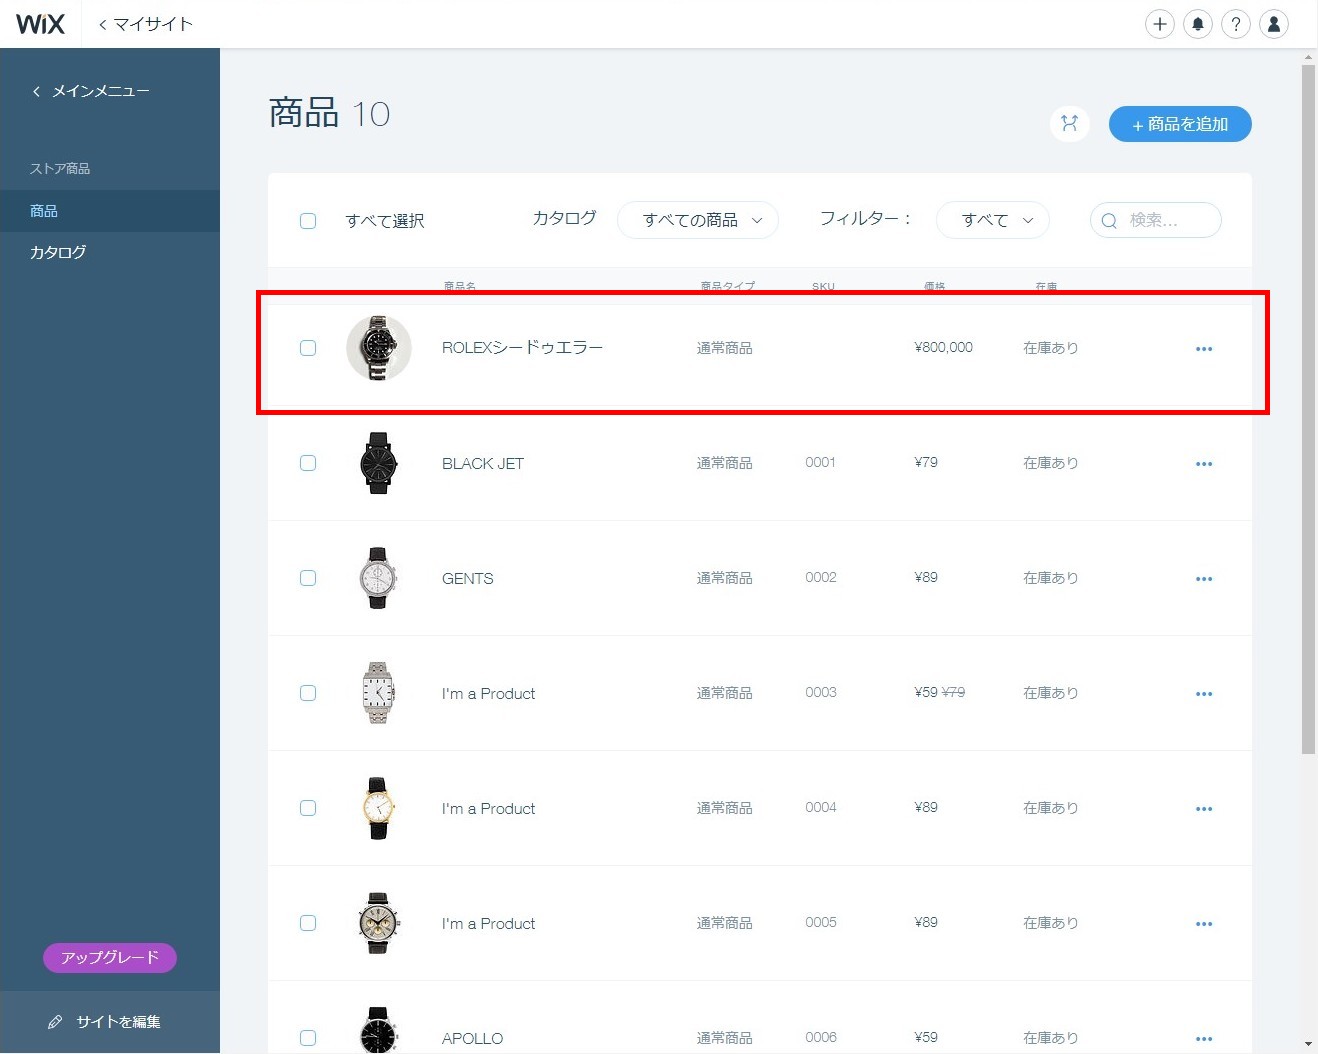Click 通常商品 in the GENTS row
Screen dimensions: 1318x1054
coord(725,578)
